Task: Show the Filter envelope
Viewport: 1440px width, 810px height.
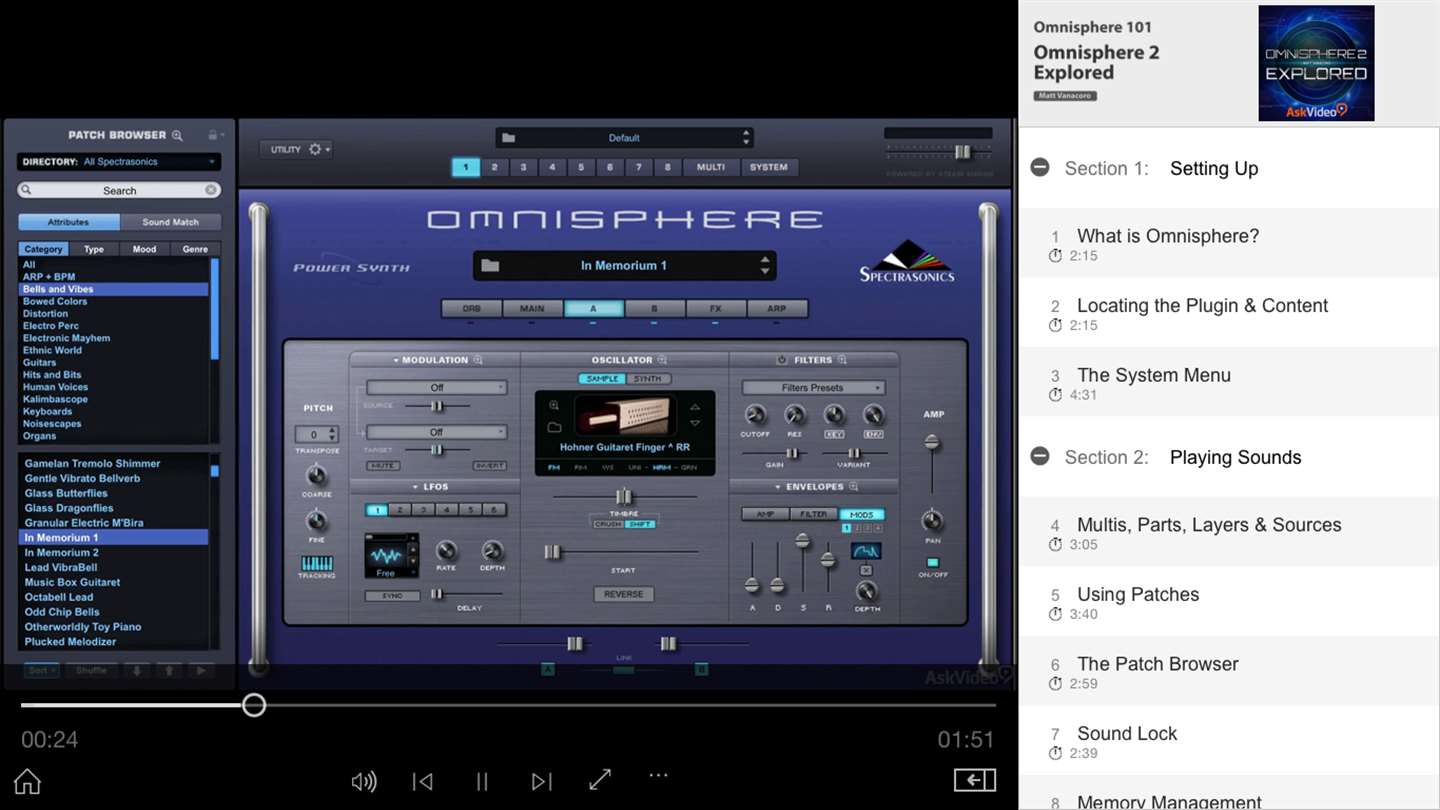Action: point(814,514)
